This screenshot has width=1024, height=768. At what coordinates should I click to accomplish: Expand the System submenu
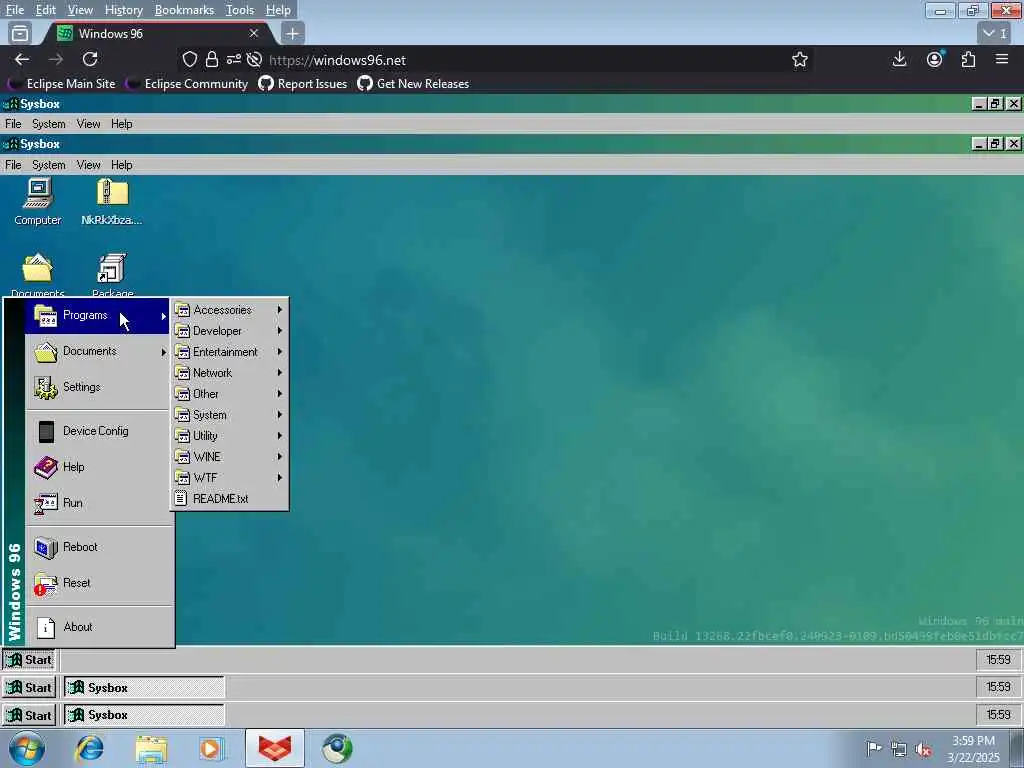(229, 415)
